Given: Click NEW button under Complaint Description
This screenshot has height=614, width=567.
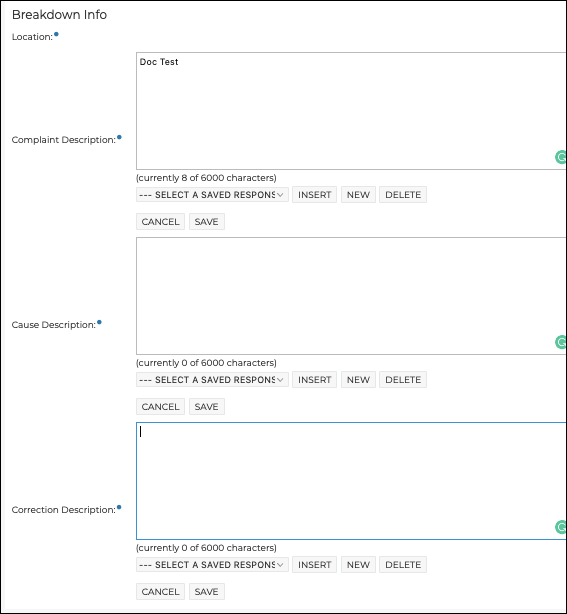Looking at the screenshot, I should coord(358,195).
